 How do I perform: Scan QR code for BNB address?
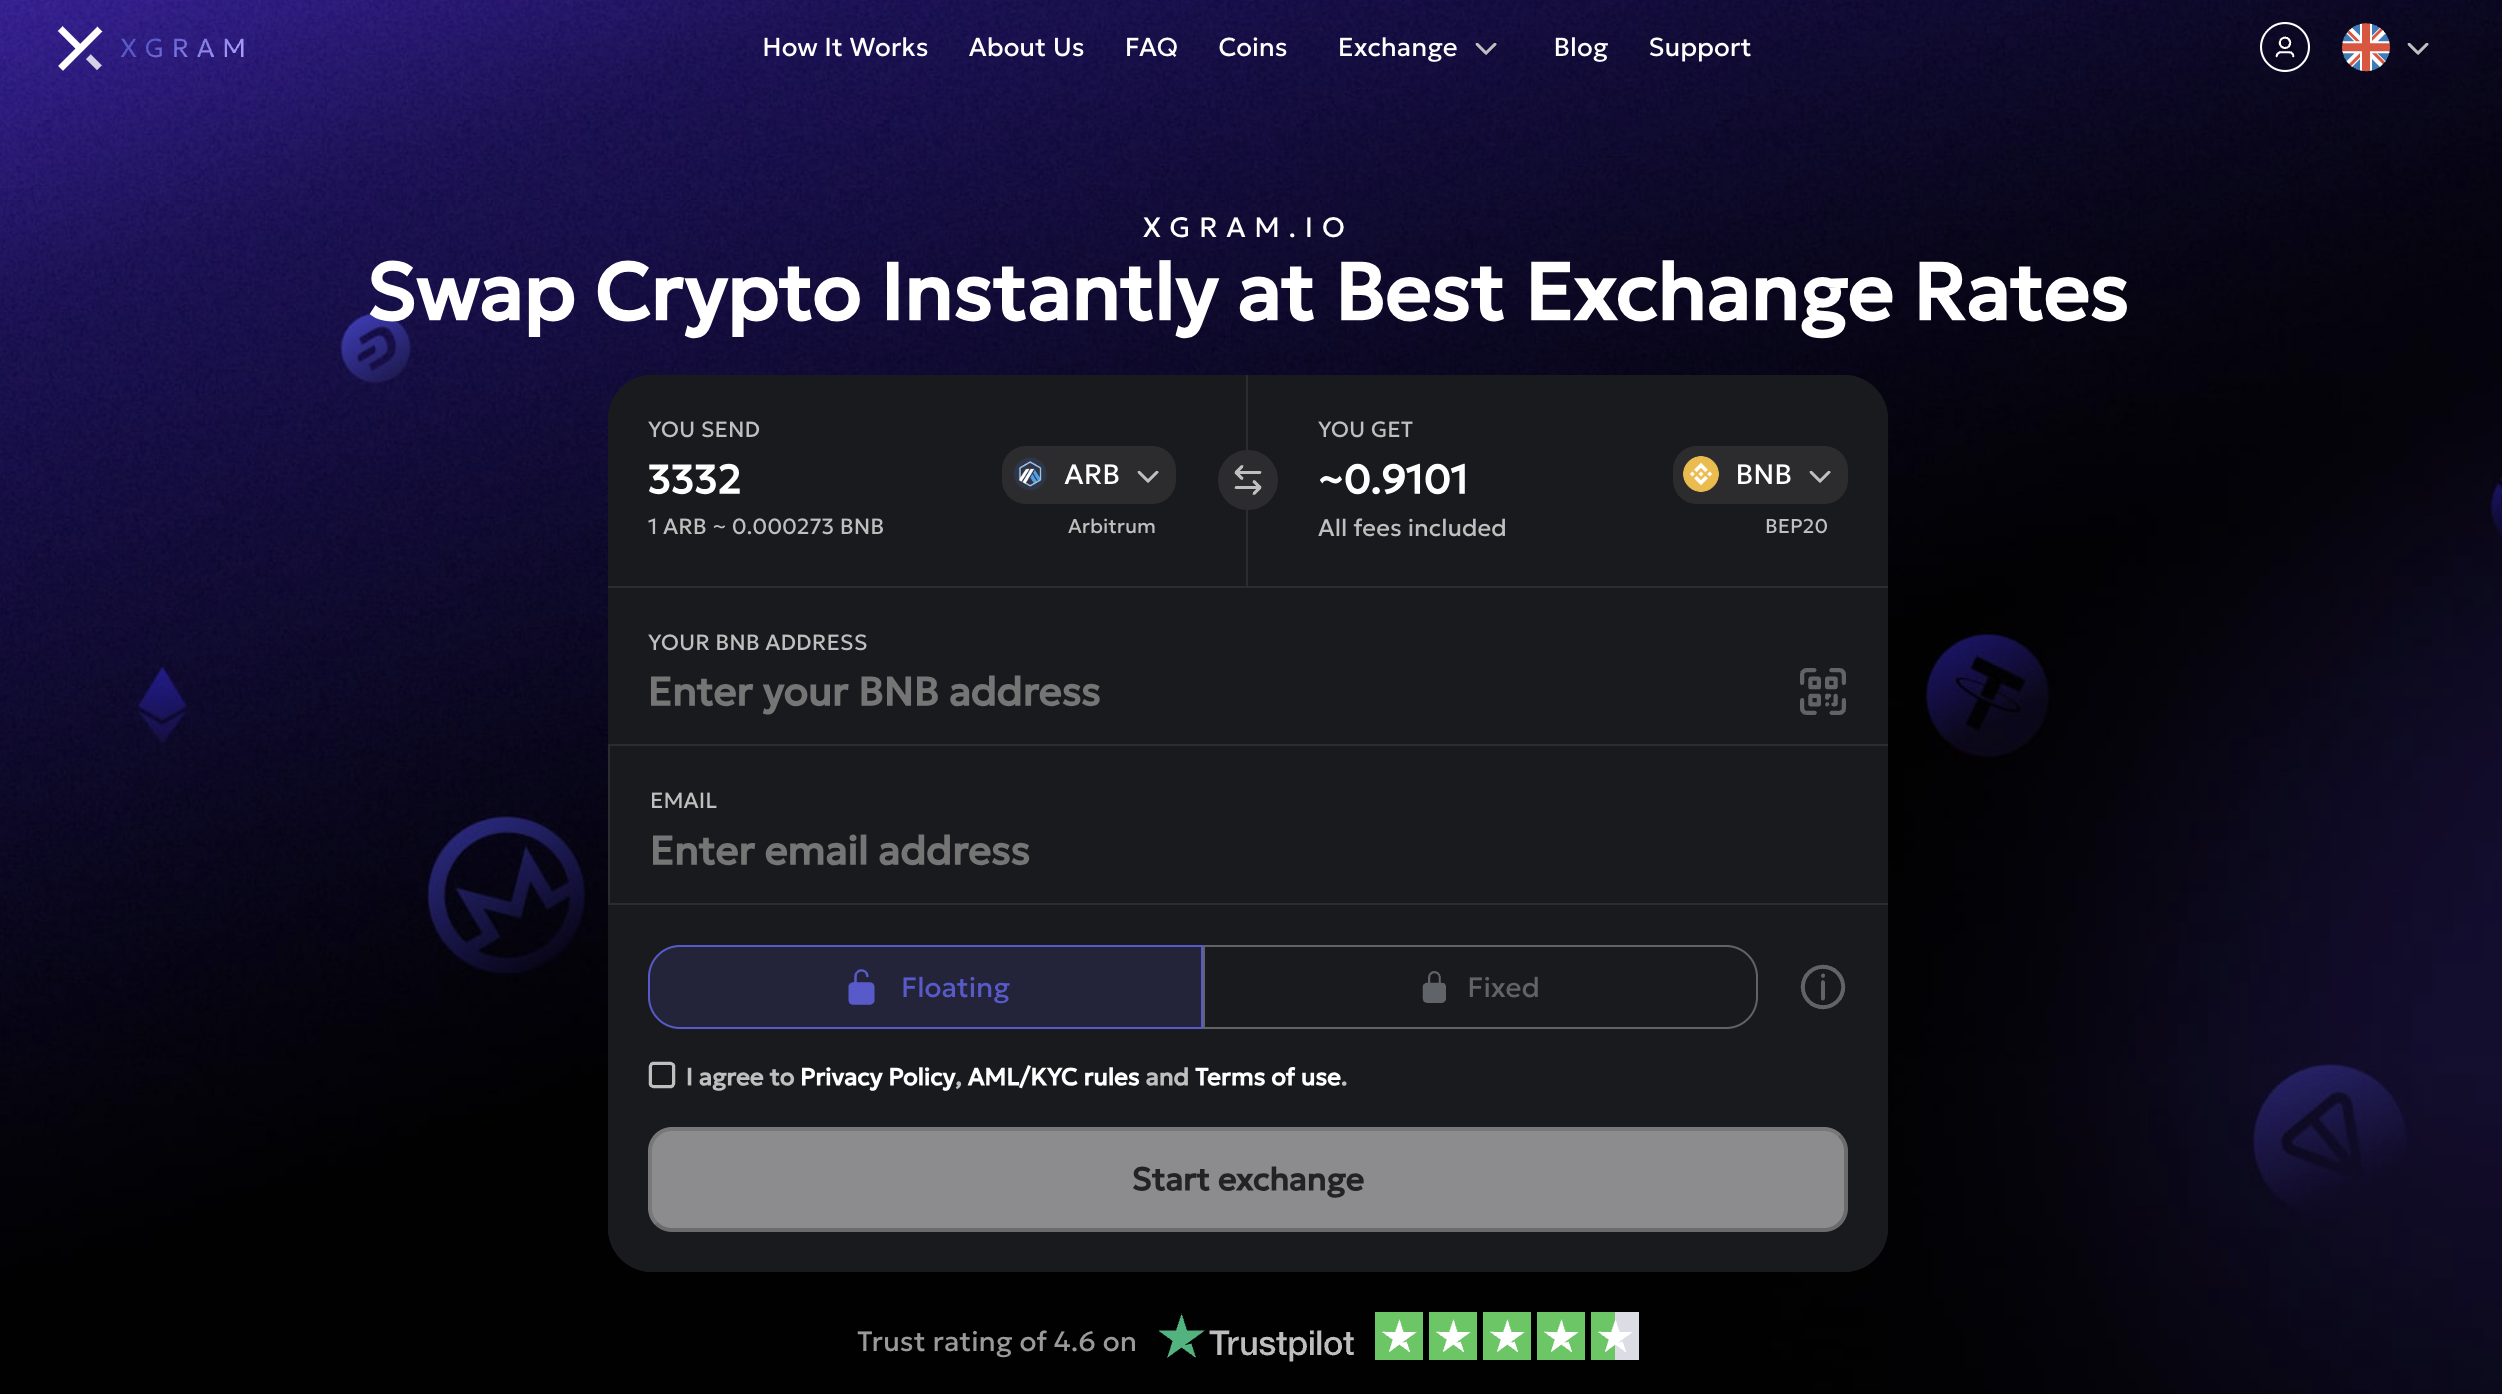coord(1822,692)
